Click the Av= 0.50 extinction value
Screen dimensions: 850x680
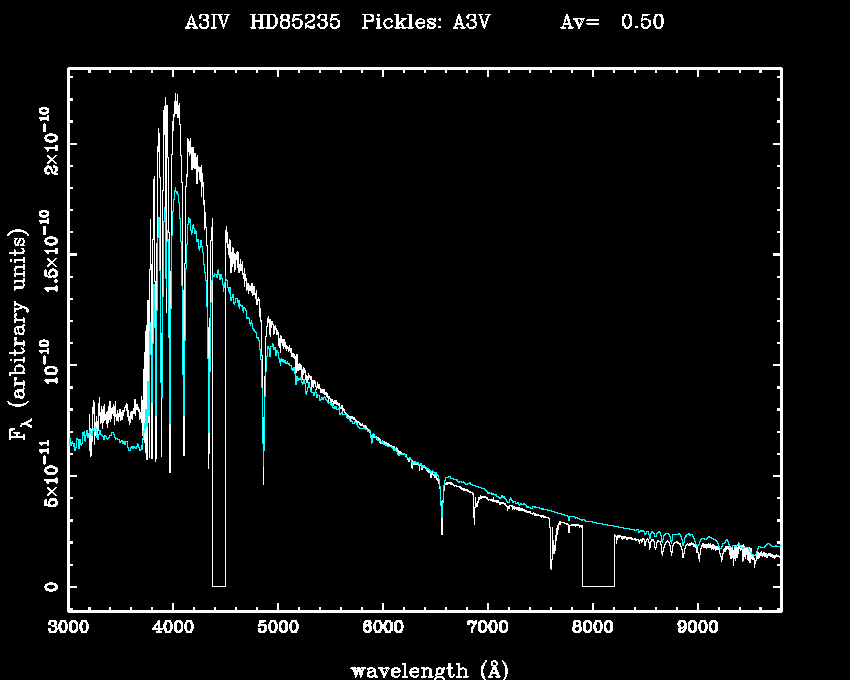(x=611, y=23)
